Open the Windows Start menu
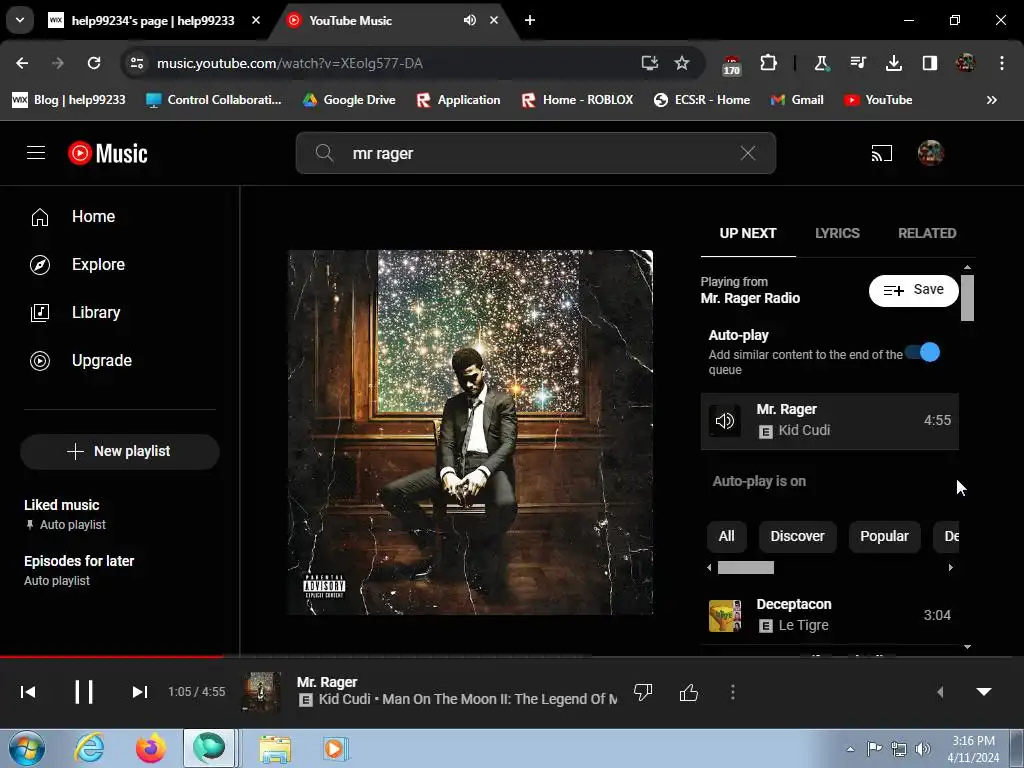This screenshot has height=768, width=1024. (x=27, y=748)
